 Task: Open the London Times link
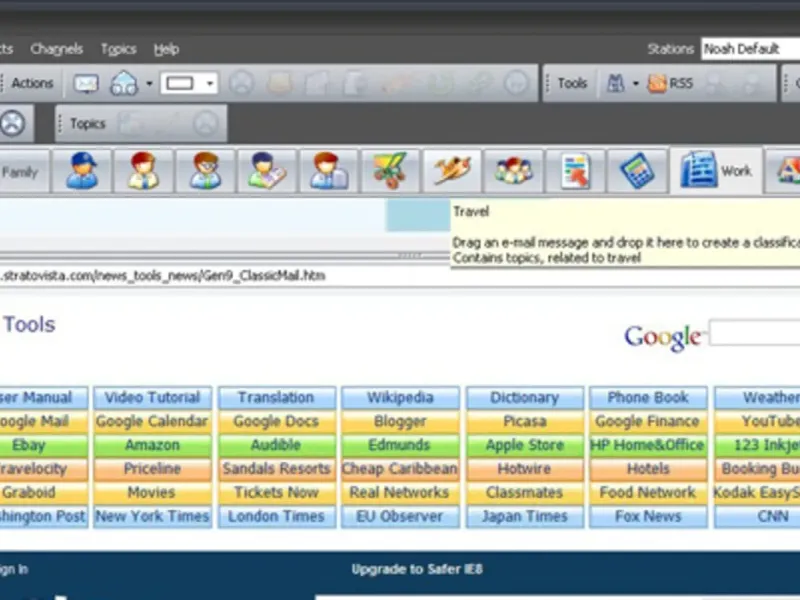pyautogui.click(x=277, y=516)
